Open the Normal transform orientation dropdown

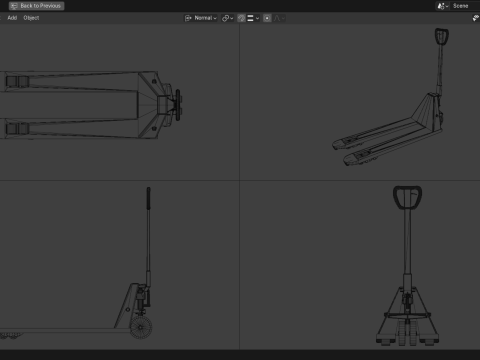tap(201, 18)
